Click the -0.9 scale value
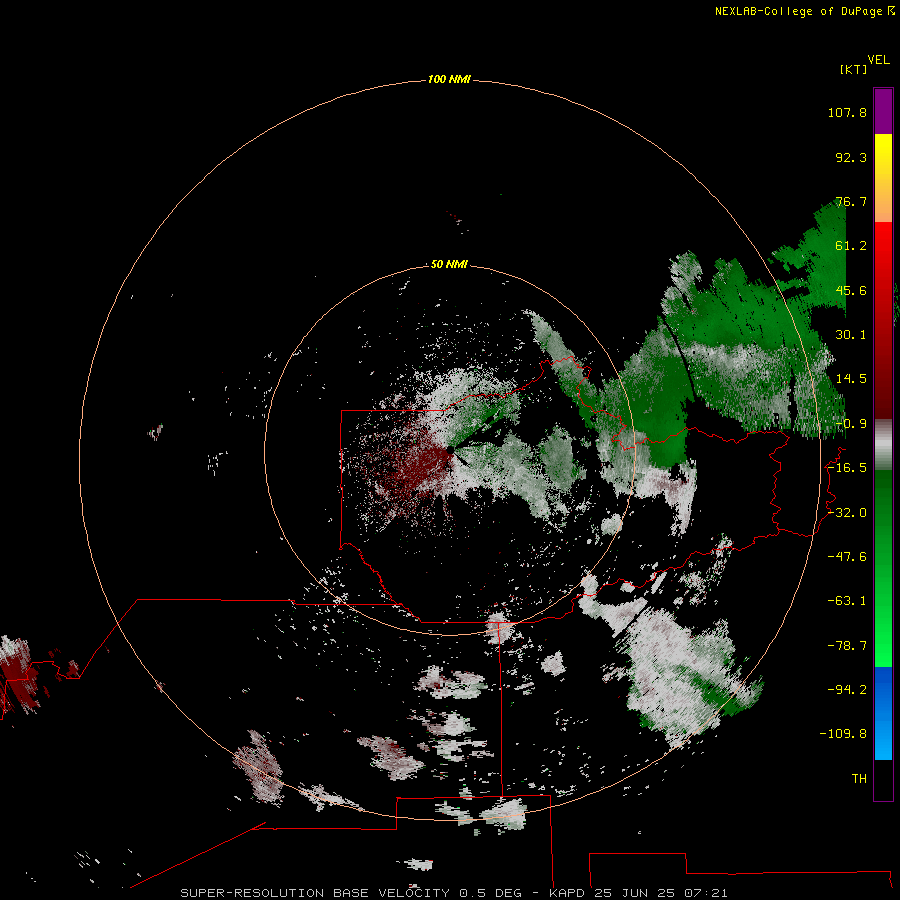 tap(851, 424)
